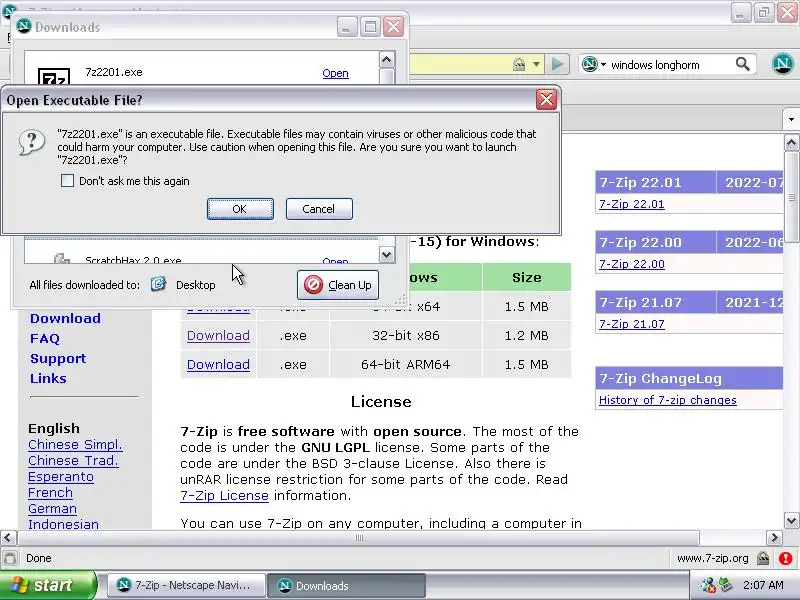Click the 2:07 AM system clock

pos(763,585)
